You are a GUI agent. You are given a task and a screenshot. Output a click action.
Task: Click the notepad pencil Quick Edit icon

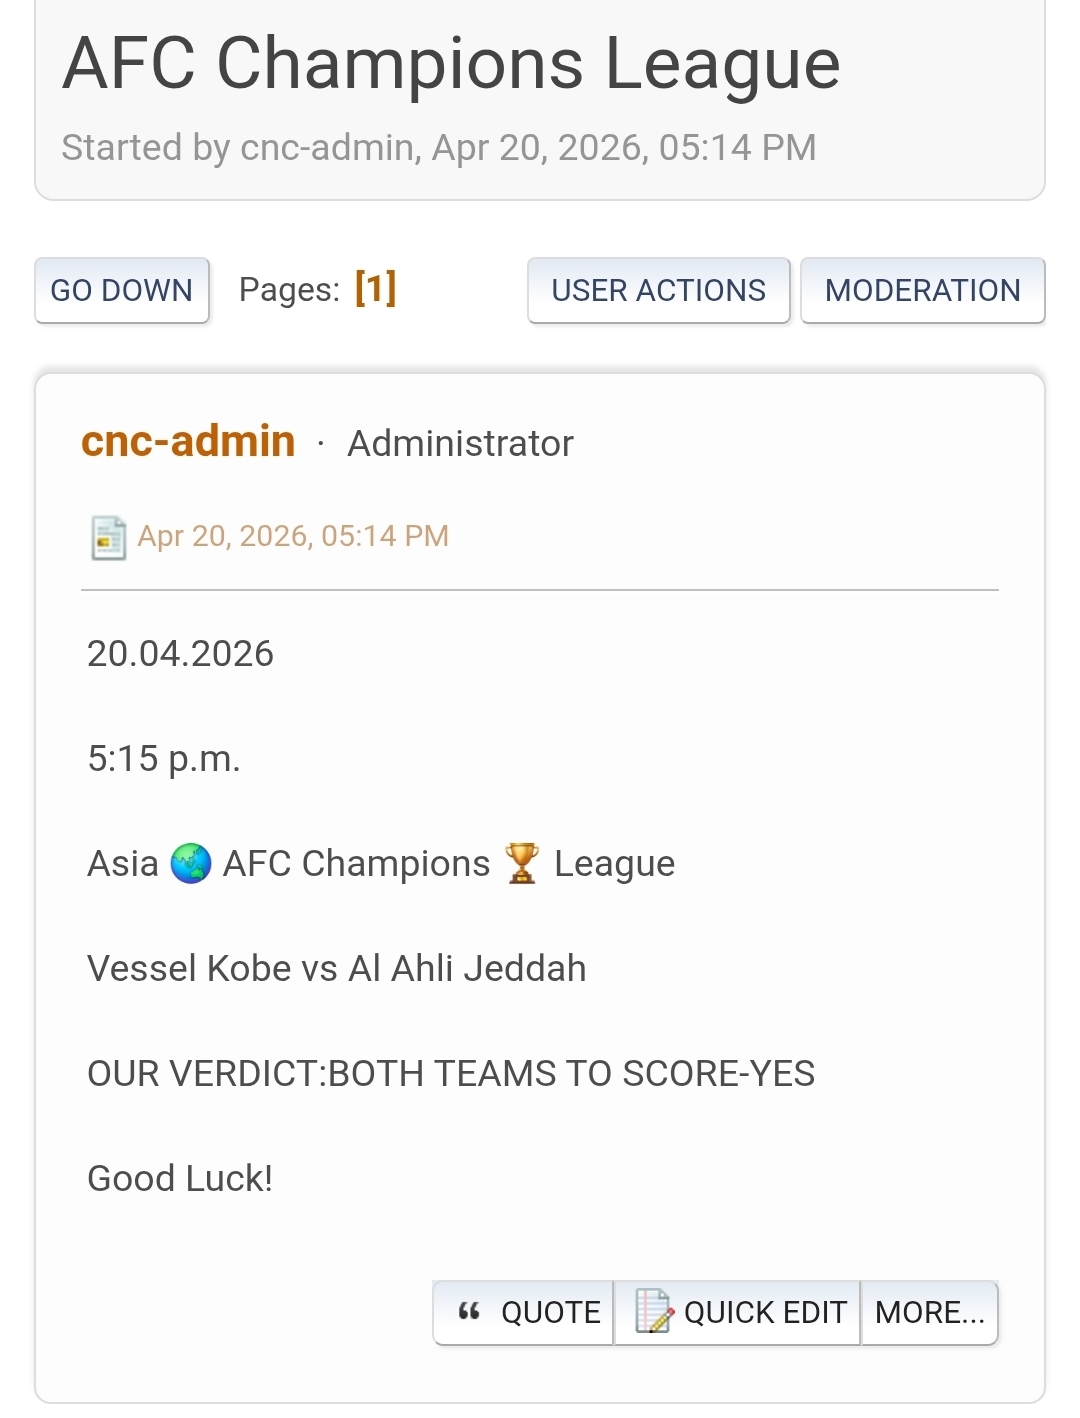[x=653, y=1312]
